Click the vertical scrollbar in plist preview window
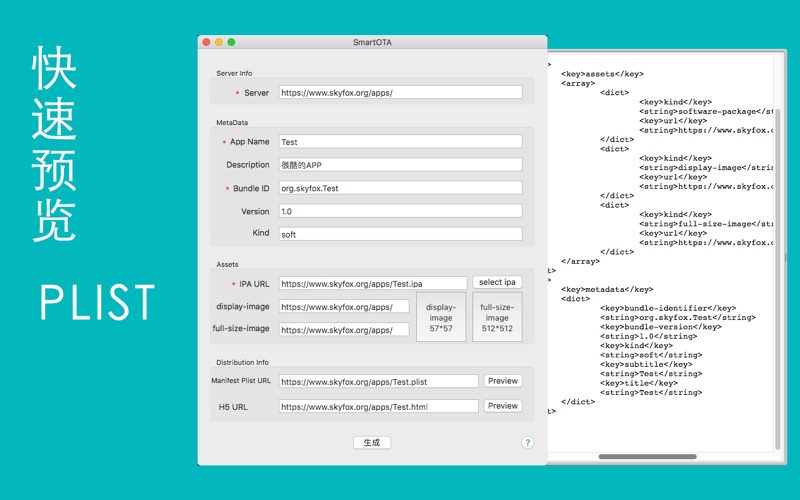Image resolution: width=800 pixels, height=500 pixels. point(778,278)
